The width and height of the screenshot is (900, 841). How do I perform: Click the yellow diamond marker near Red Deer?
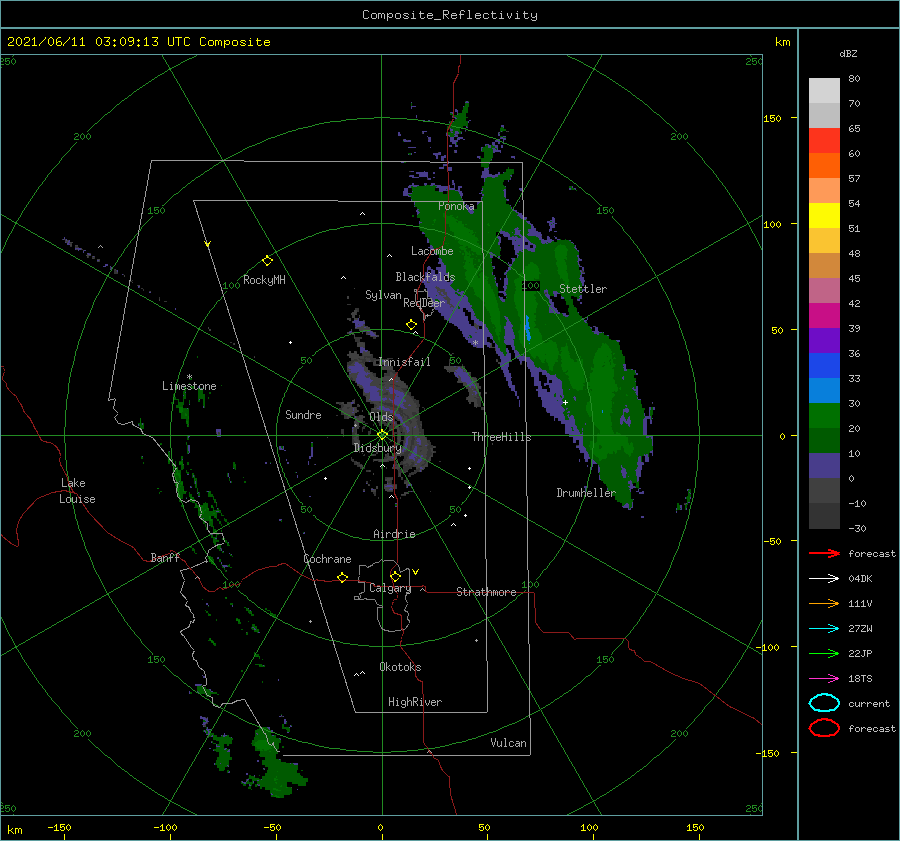(x=412, y=324)
